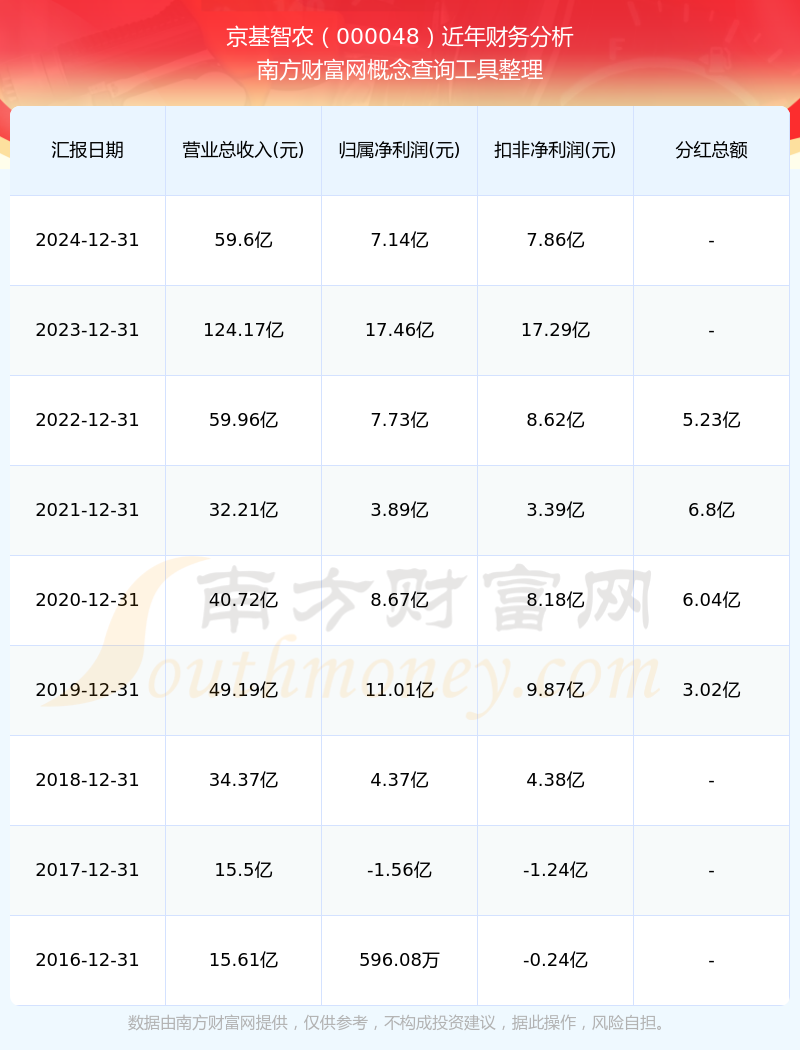Screen dimensions: 800x1050
Task: Click the value -0.24亿
Action: pos(556,960)
